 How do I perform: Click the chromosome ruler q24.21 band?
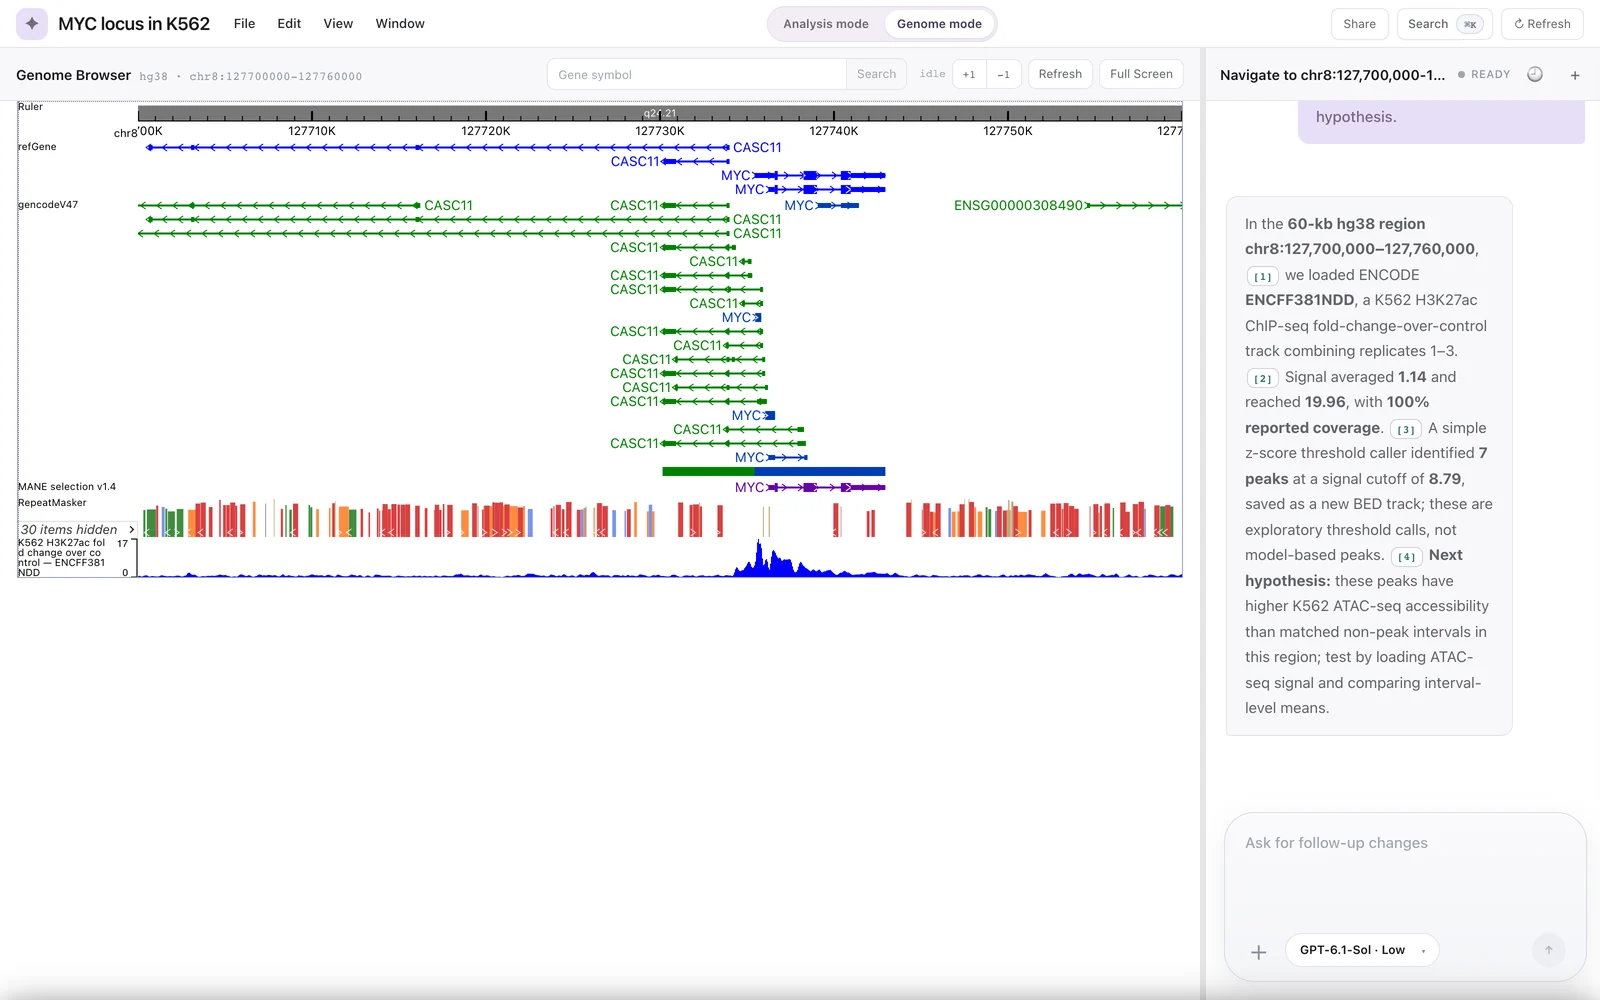[x=660, y=113]
